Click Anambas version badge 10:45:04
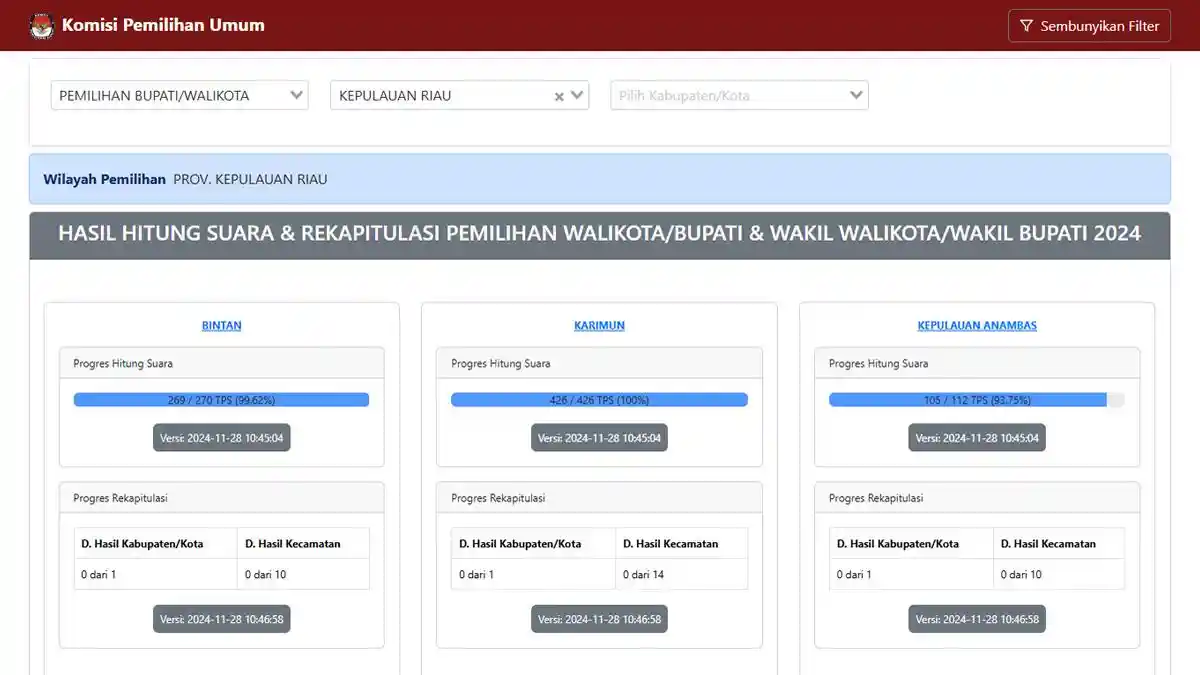Screen dimensions: 1200x675 pyautogui.click(x=977, y=438)
